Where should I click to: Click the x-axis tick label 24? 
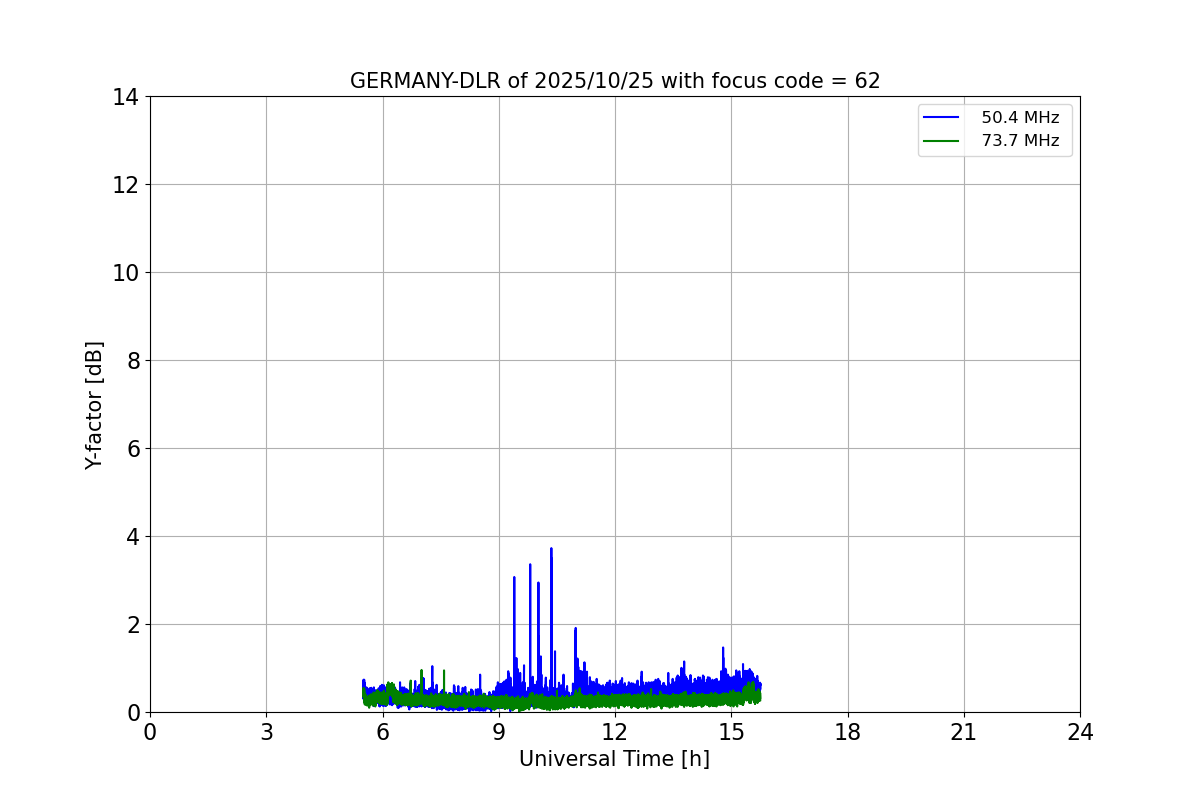pyautogui.click(x=1080, y=732)
